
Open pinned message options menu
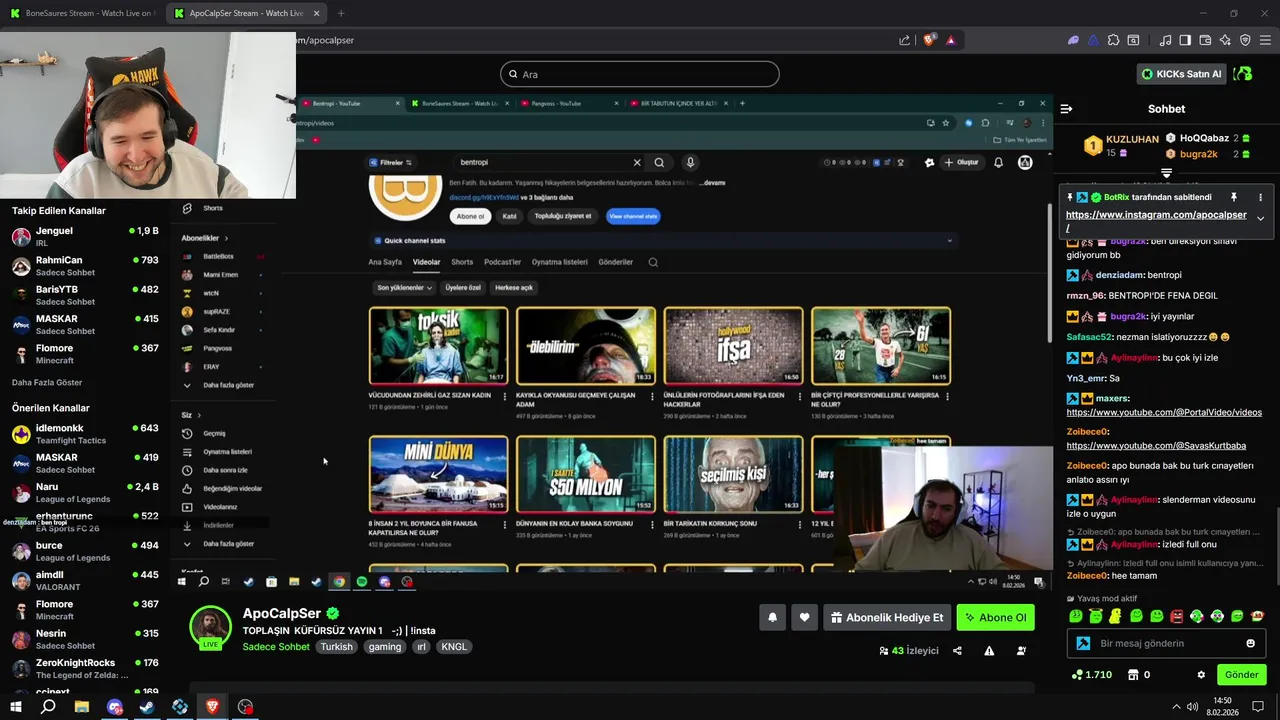tap(1260, 197)
